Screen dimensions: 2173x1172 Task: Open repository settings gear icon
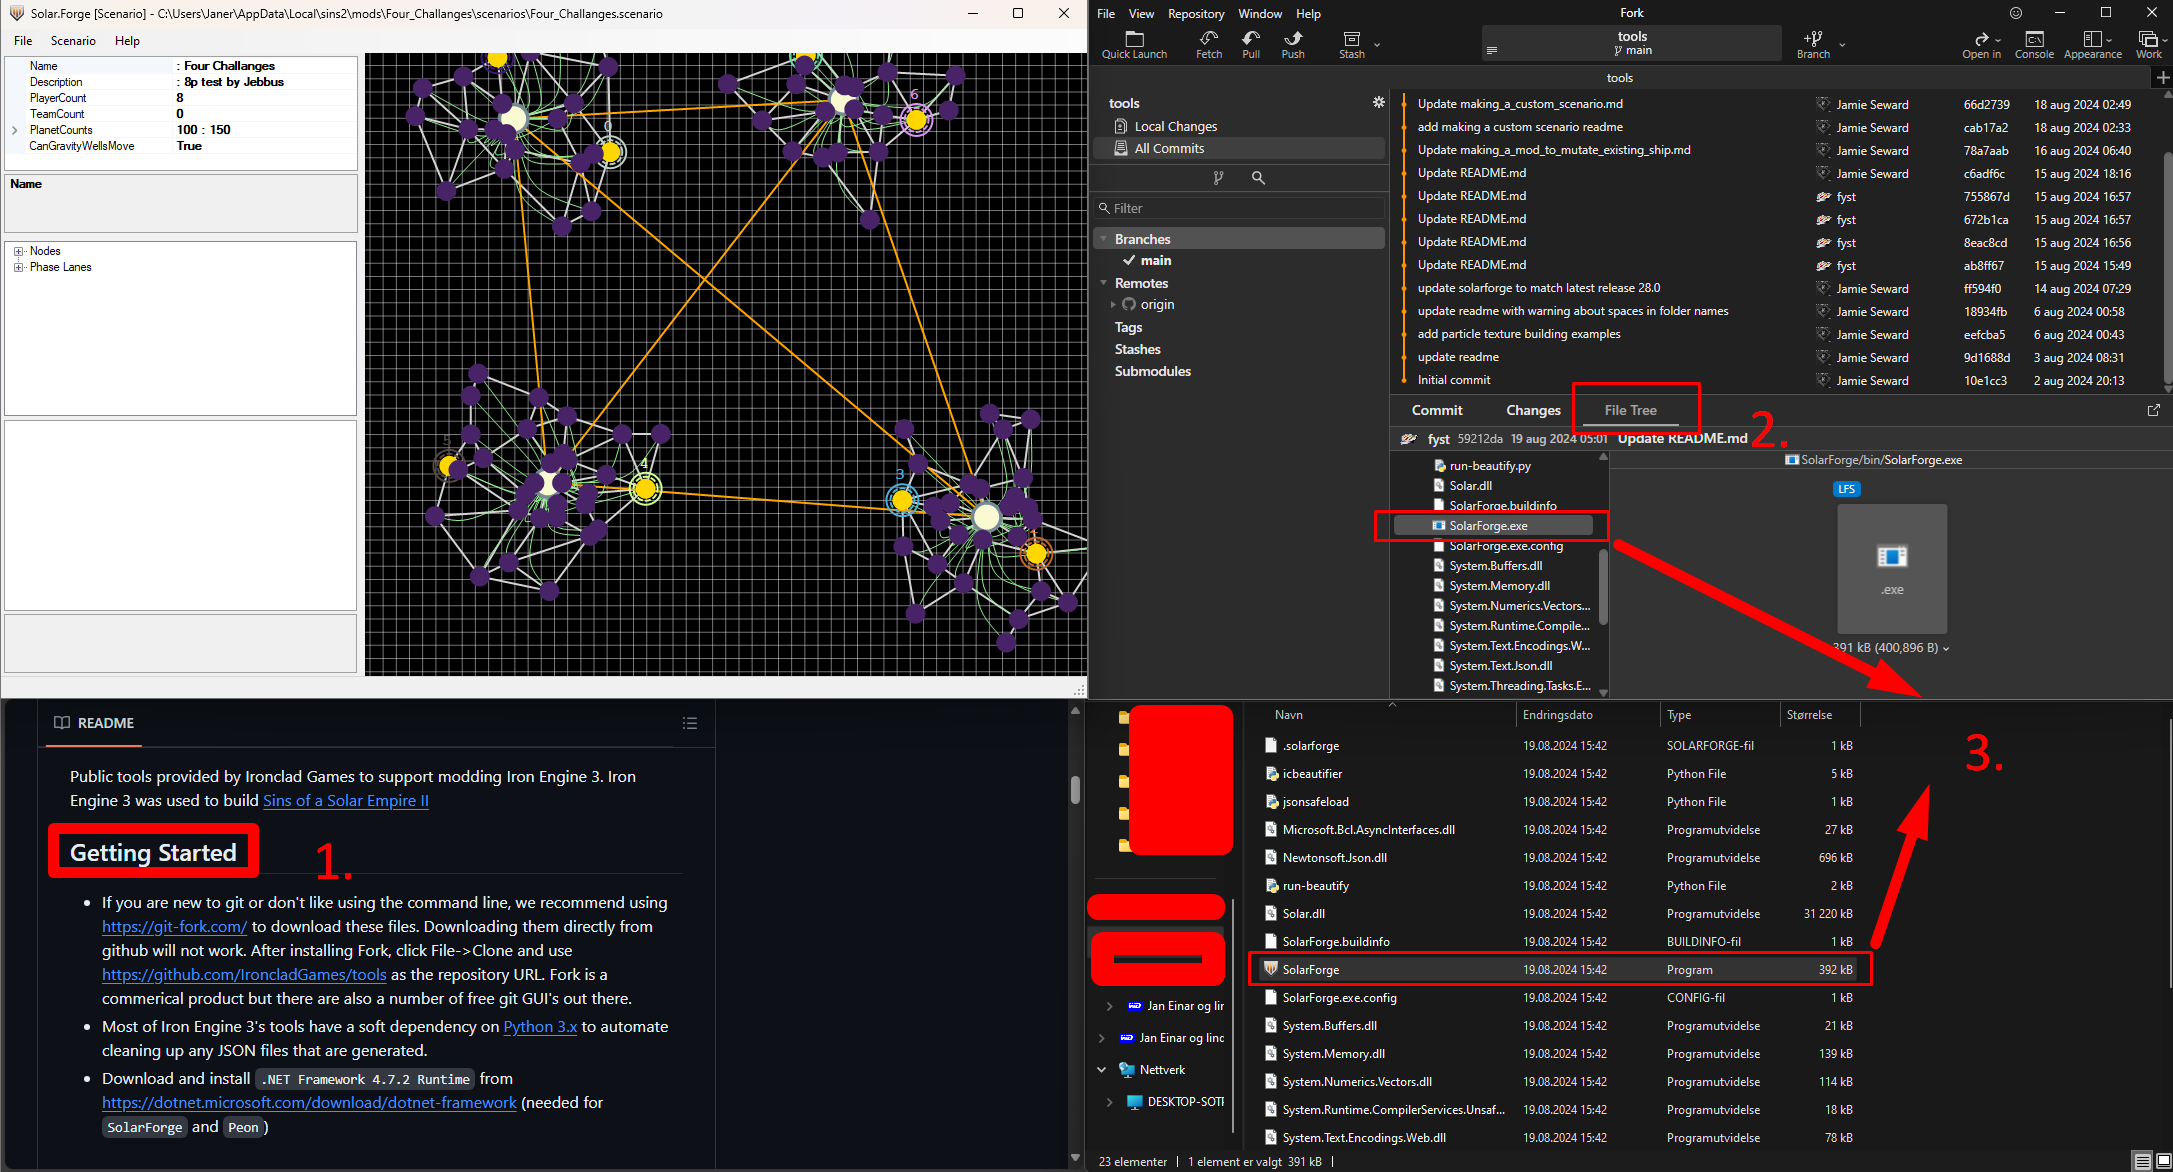1378,103
